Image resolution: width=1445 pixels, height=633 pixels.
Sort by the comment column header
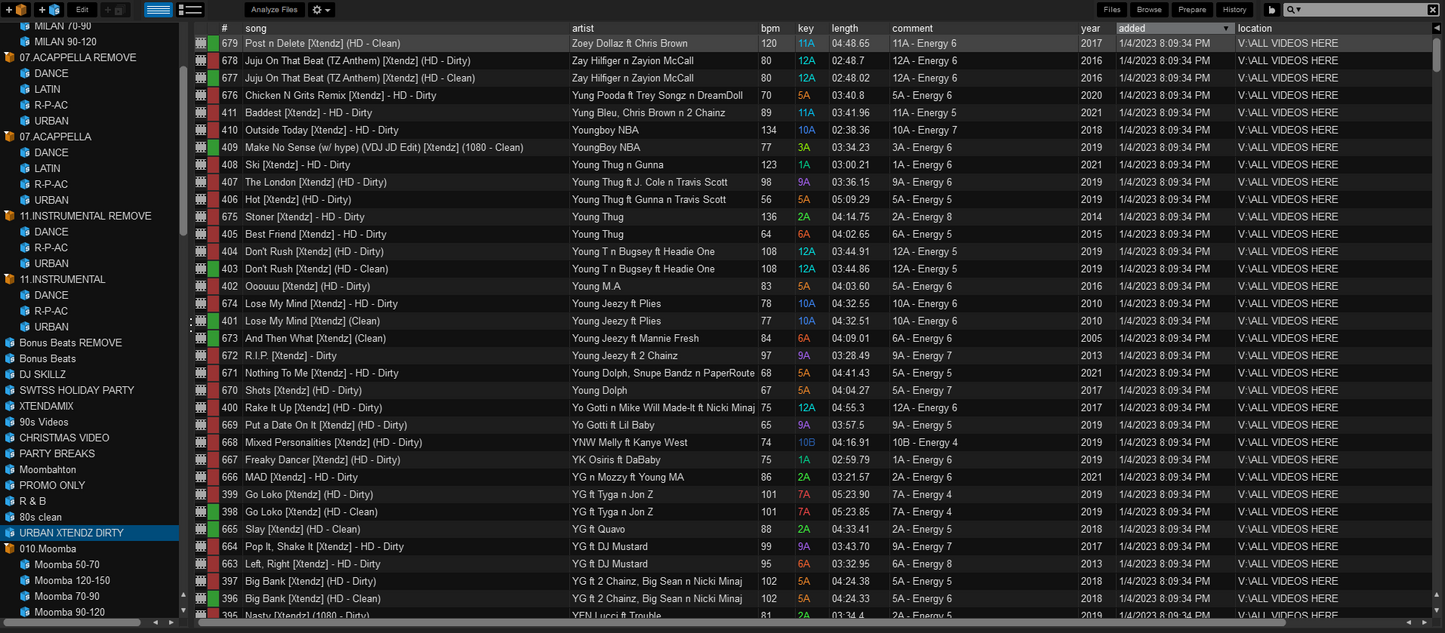983,29
